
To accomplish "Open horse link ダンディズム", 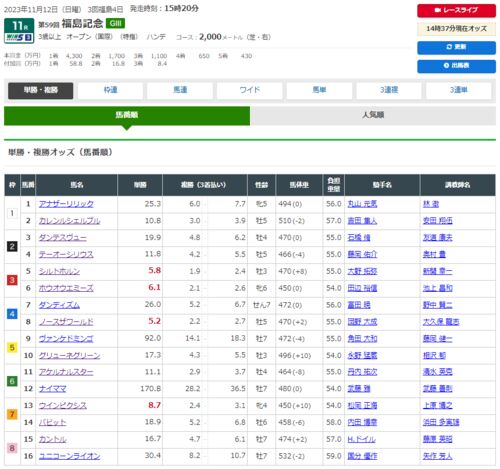I will pyautogui.click(x=59, y=305).
